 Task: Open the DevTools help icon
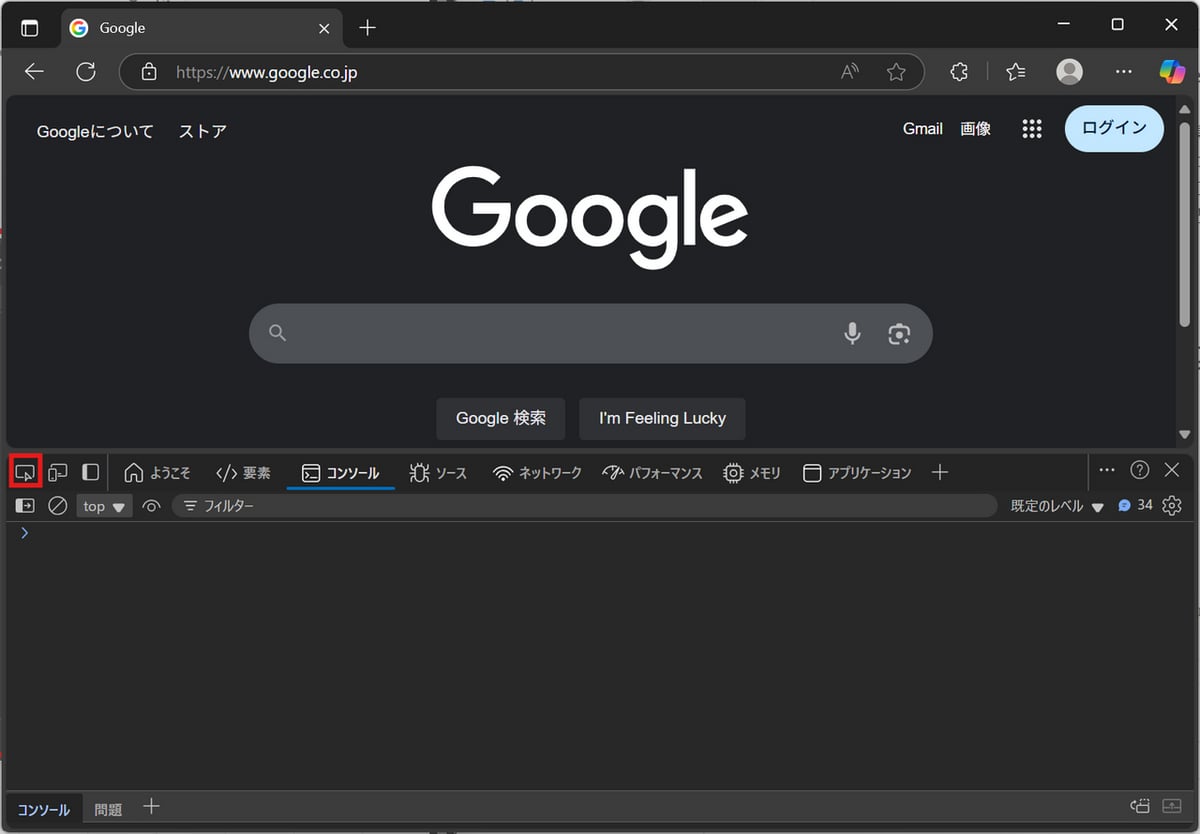(x=1140, y=470)
